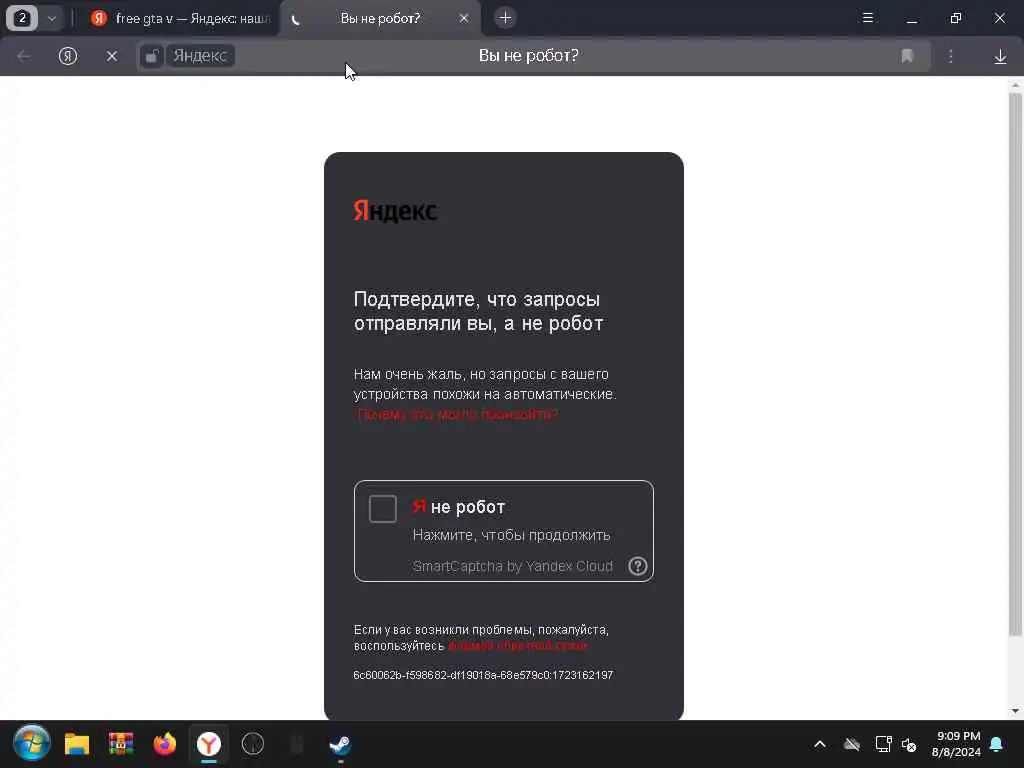This screenshot has height=768, width=1024.
Task: Stop page loading with the X button
Action: [112, 56]
